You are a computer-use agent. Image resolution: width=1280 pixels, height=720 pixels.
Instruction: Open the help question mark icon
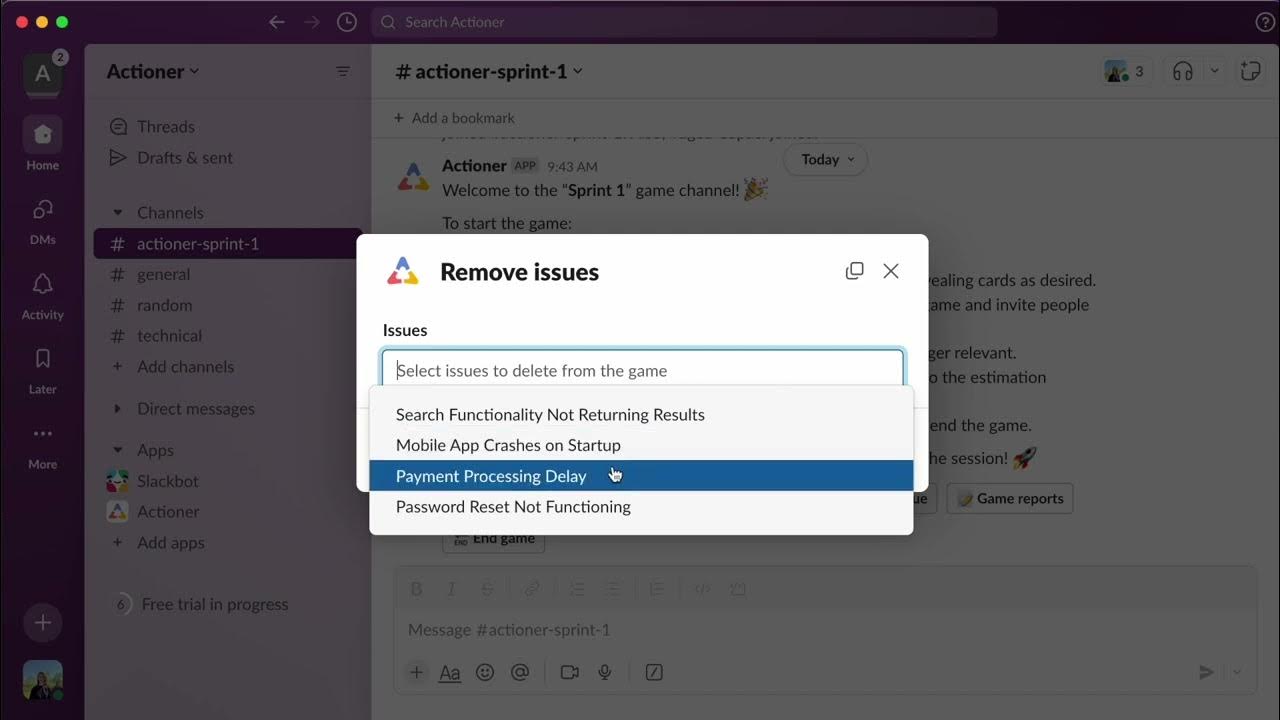1264,22
